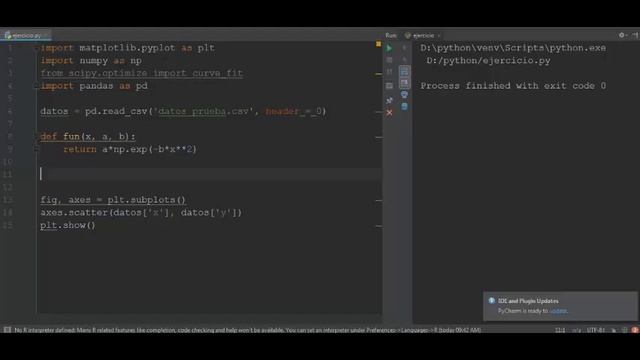Click the import numpy as np line

(91, 60)
